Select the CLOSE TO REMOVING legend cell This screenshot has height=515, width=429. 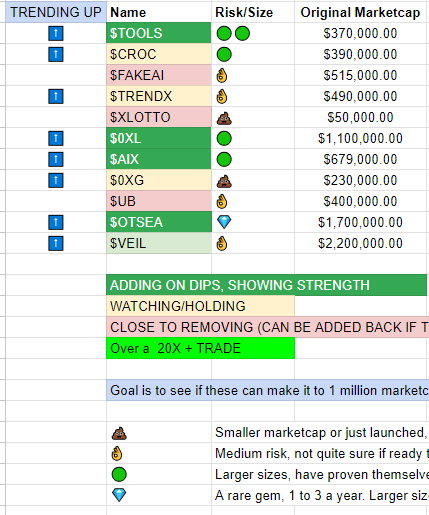(268, 327)
